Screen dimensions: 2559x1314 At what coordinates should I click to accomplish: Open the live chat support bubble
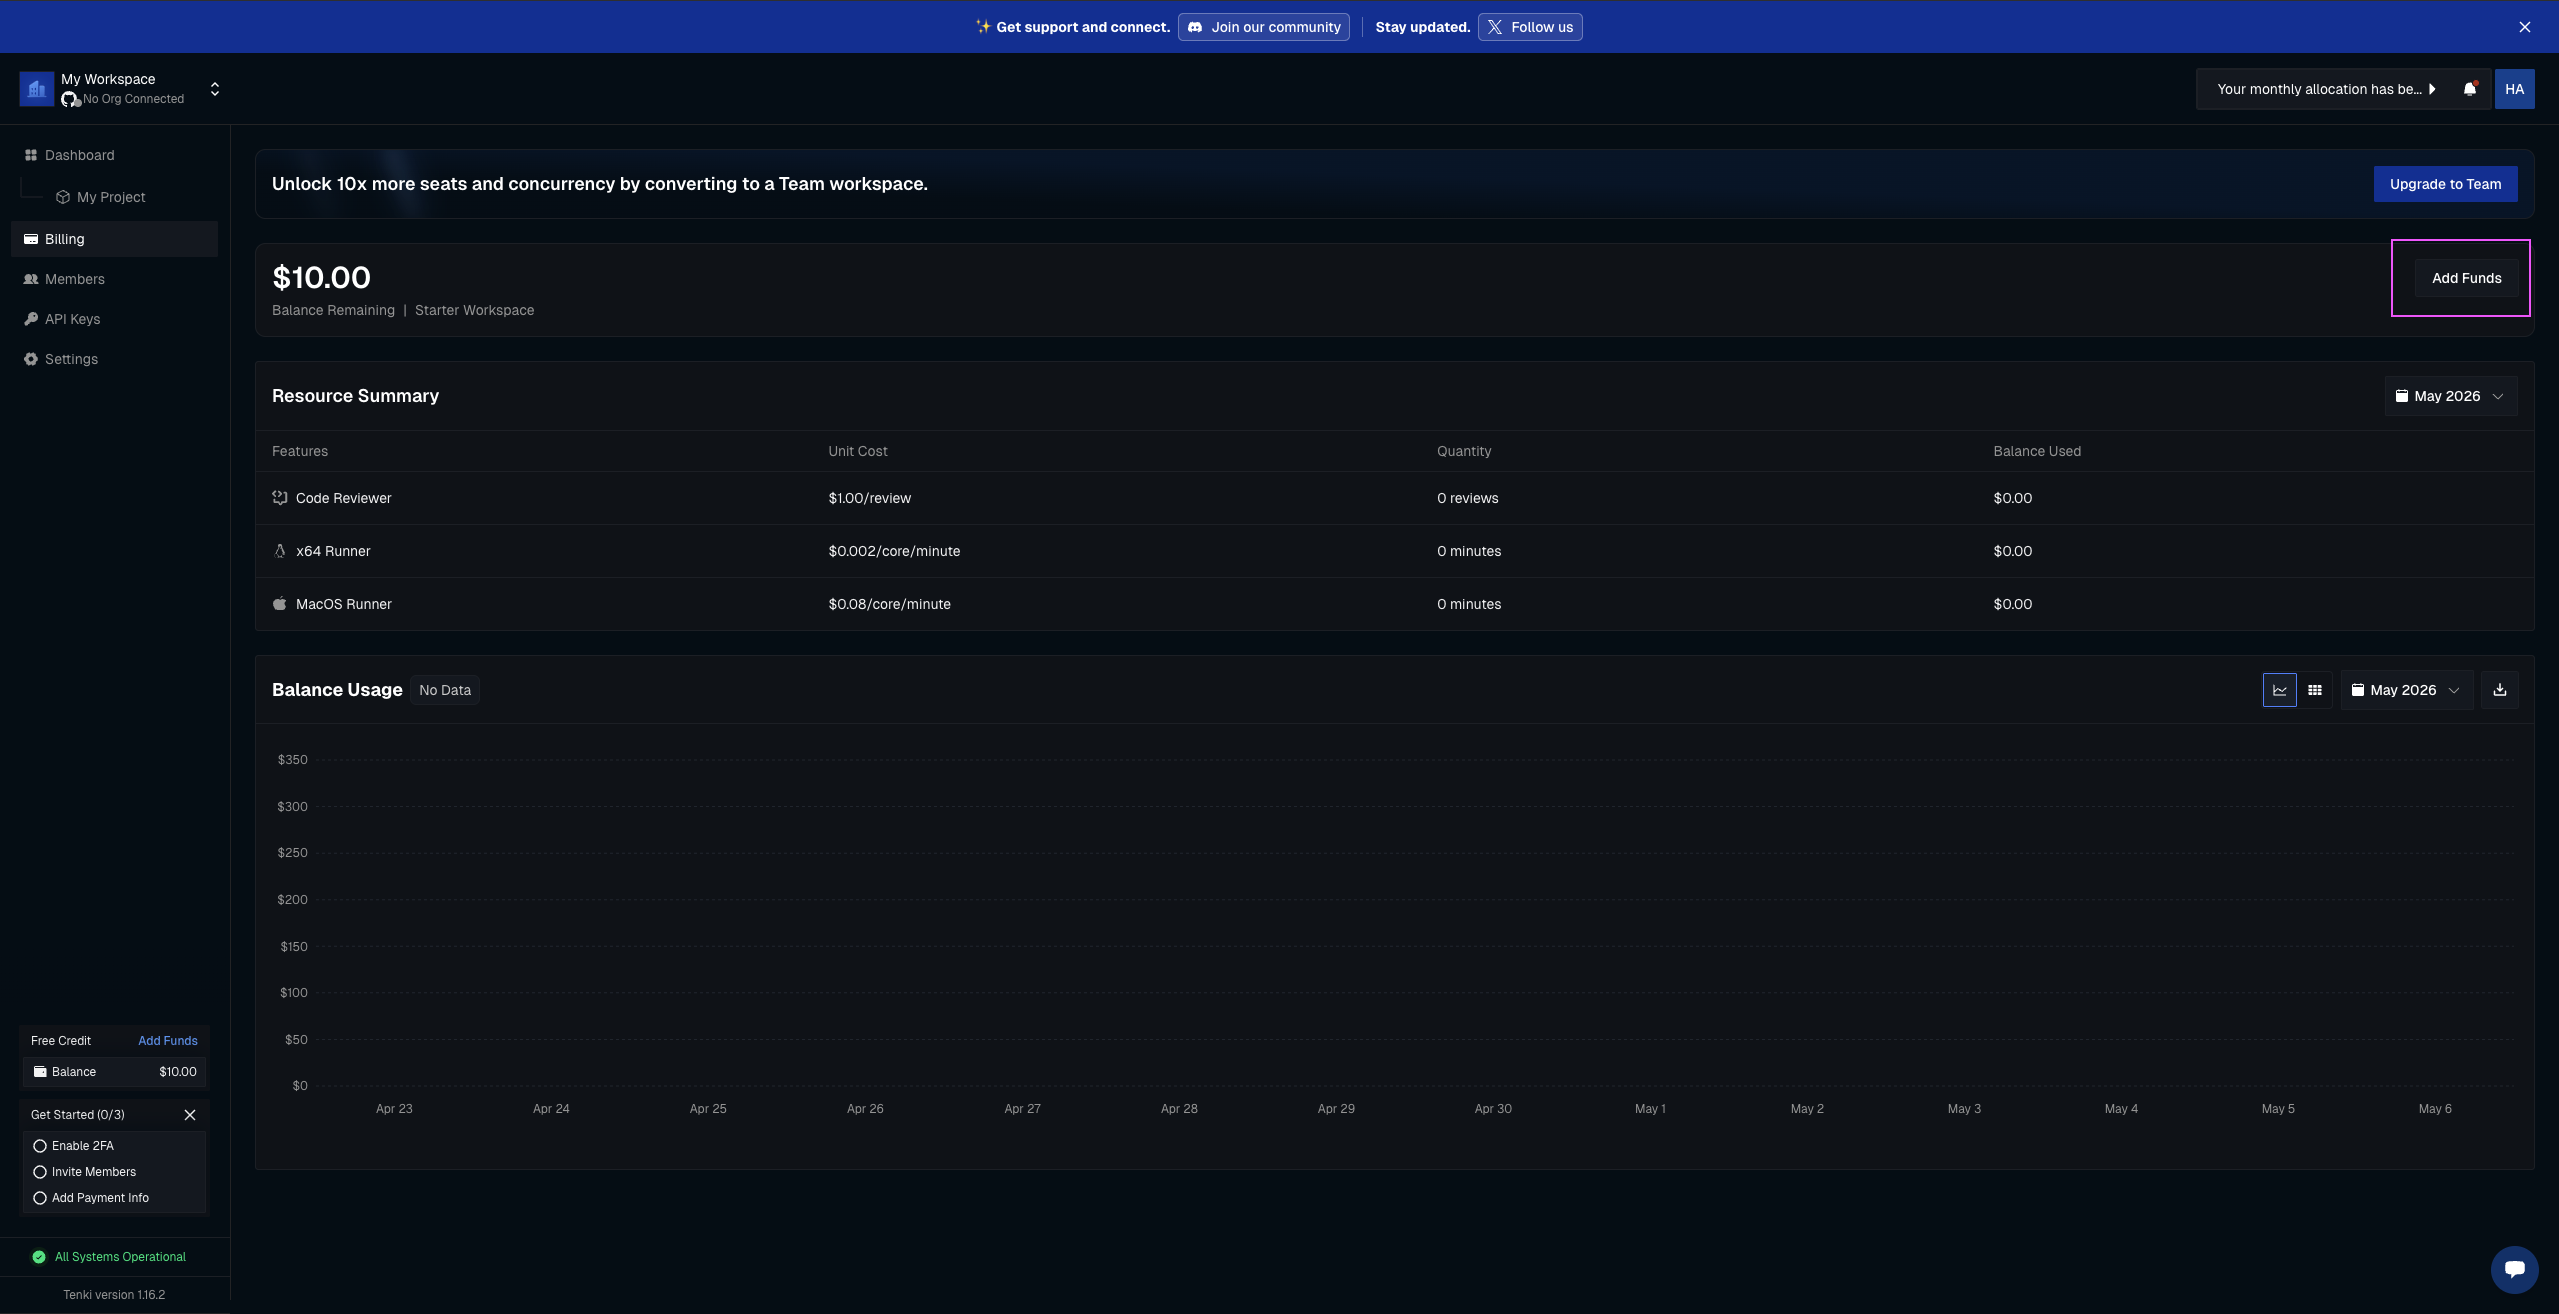click(x=2514, y=1269)
